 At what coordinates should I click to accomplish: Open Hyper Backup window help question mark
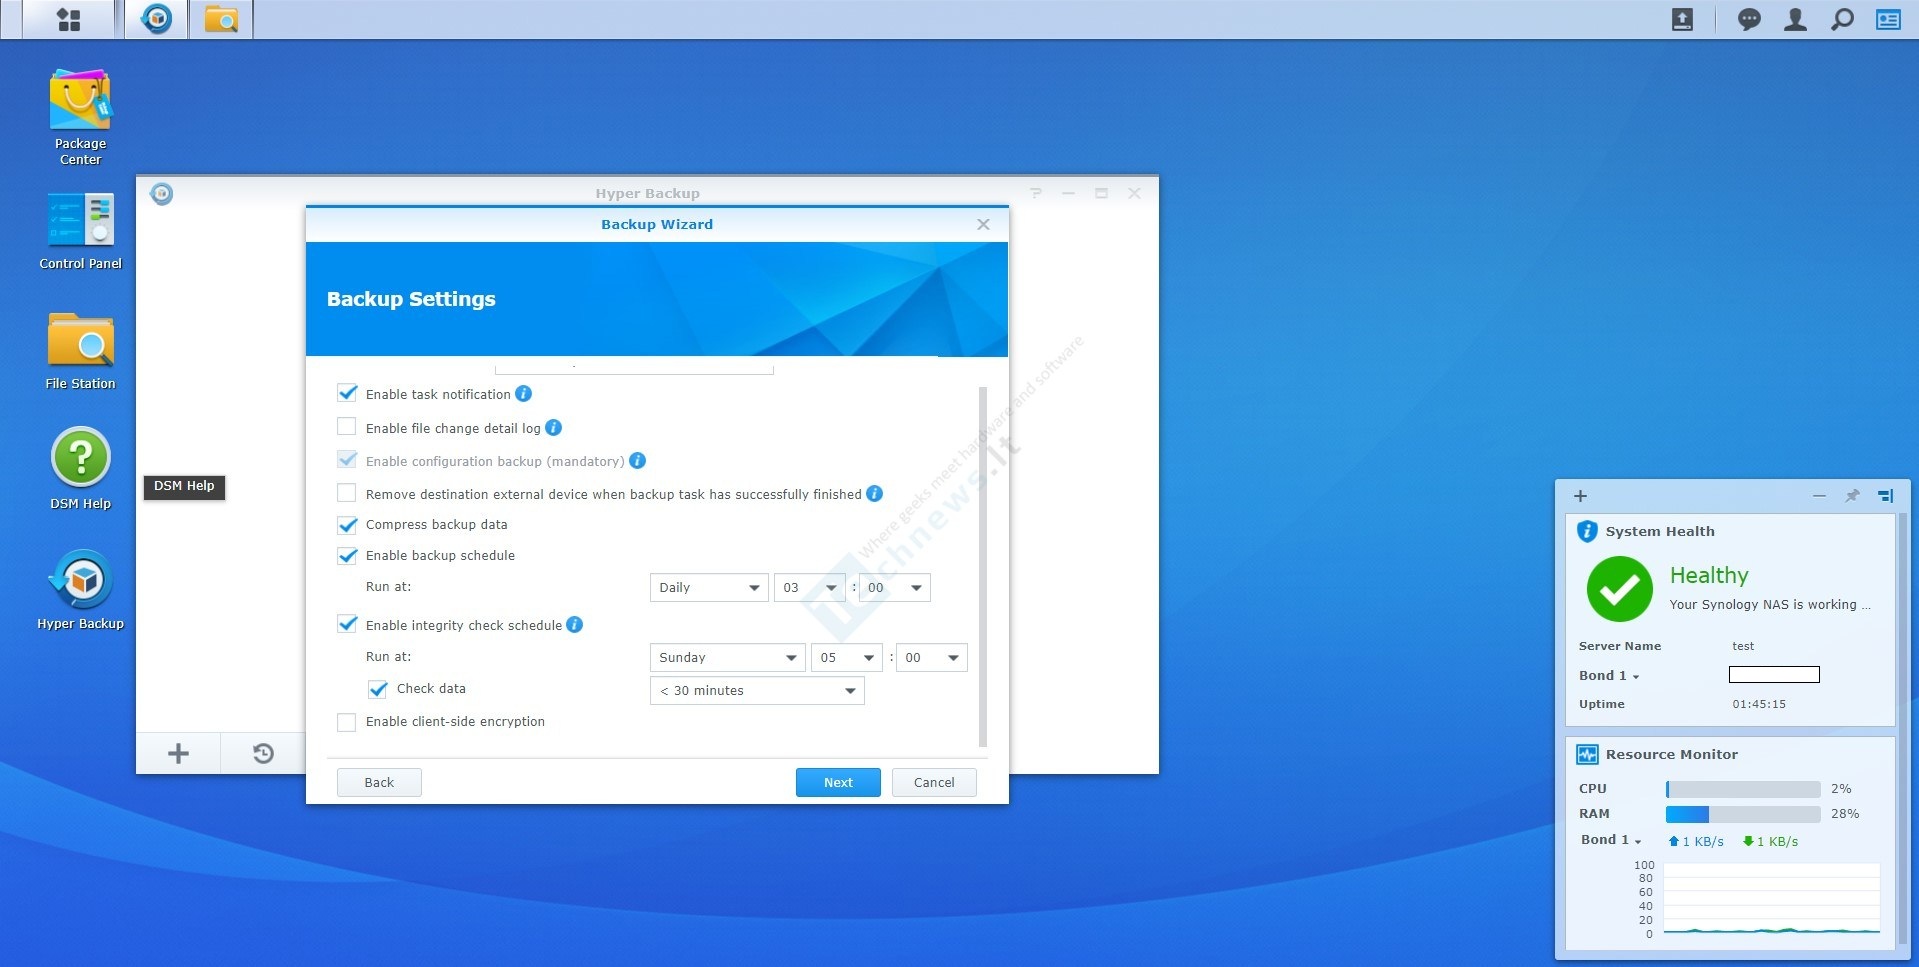point(1036,193)
